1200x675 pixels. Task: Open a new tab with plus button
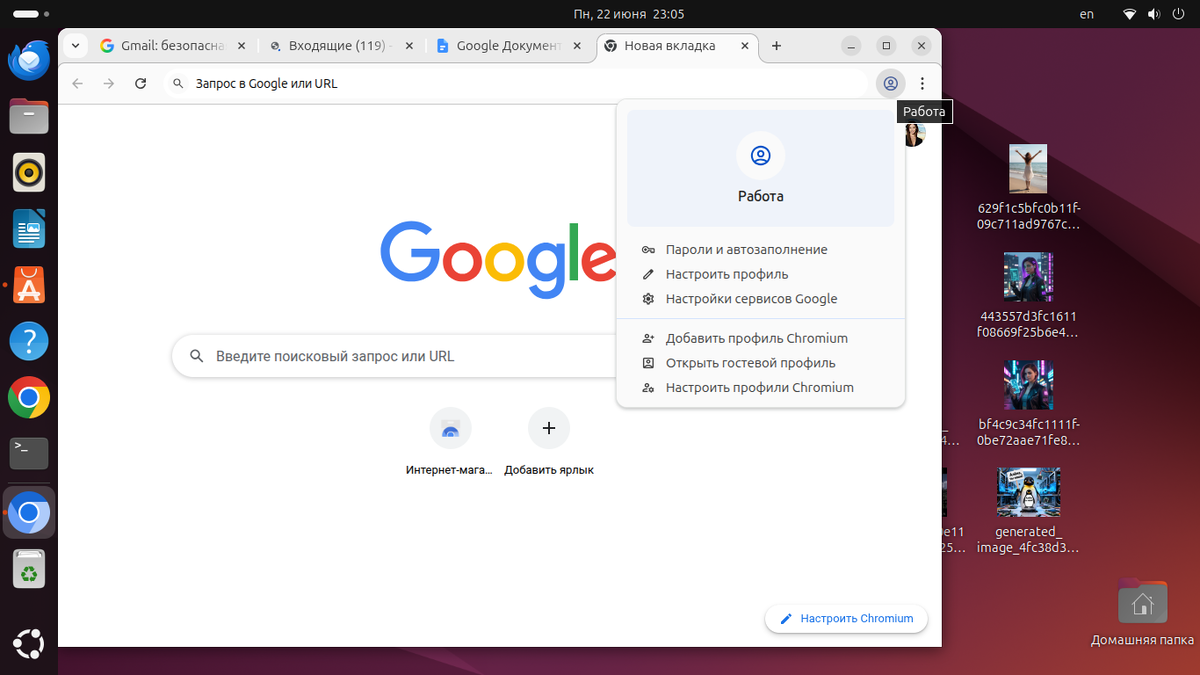(x=777, y=46)
